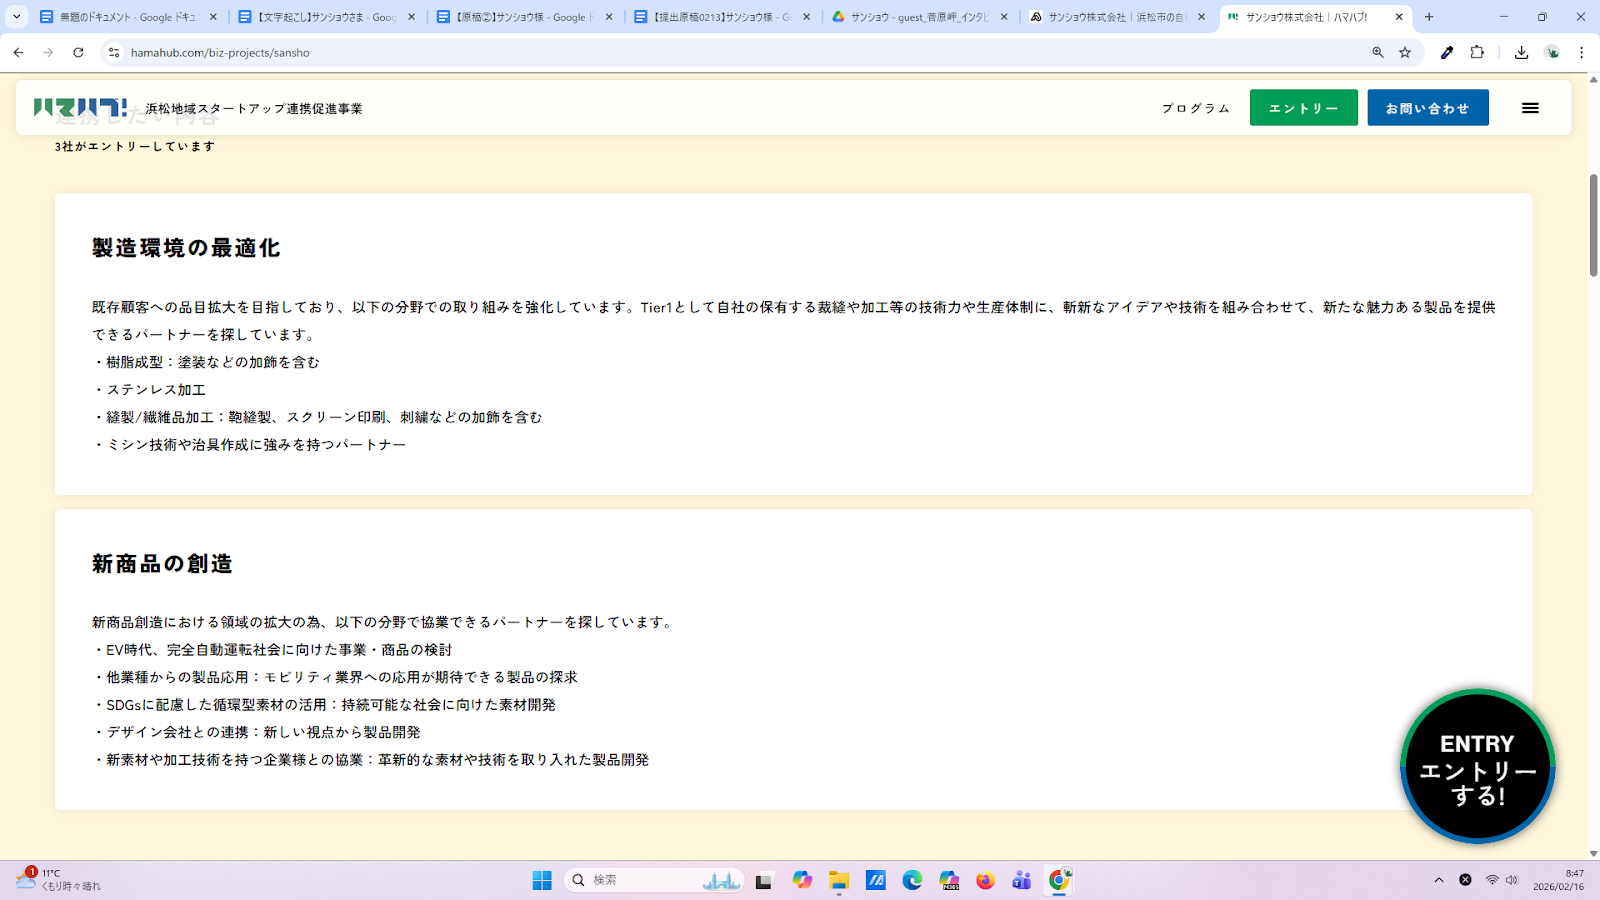Close the active ハマハブ! tab
Screen dimensions: 1600x900
[1399, 17]
